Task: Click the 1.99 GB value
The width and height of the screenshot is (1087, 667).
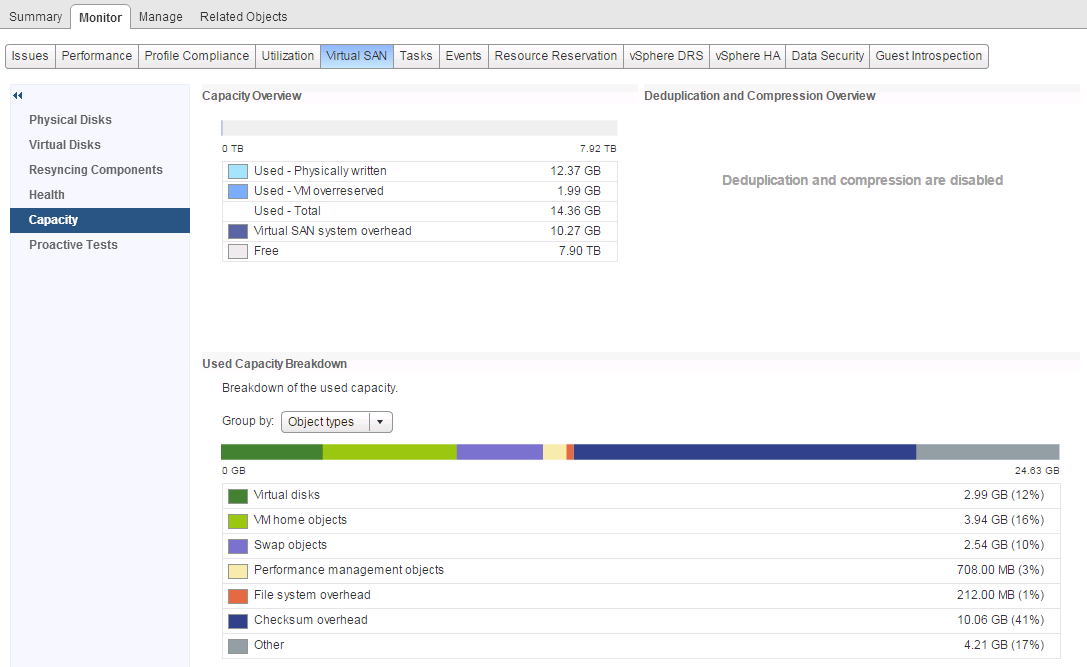Action: click(579, 191)
